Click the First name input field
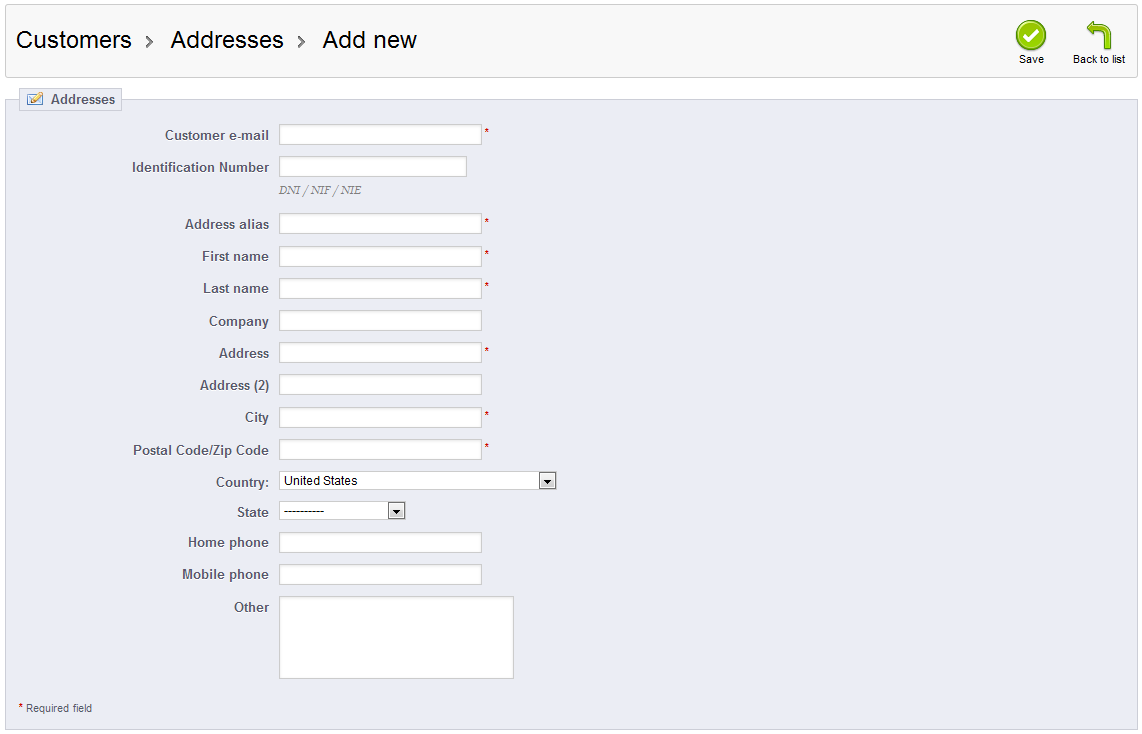The height and width of the screenshot is (734, 1142). [380, 256]
